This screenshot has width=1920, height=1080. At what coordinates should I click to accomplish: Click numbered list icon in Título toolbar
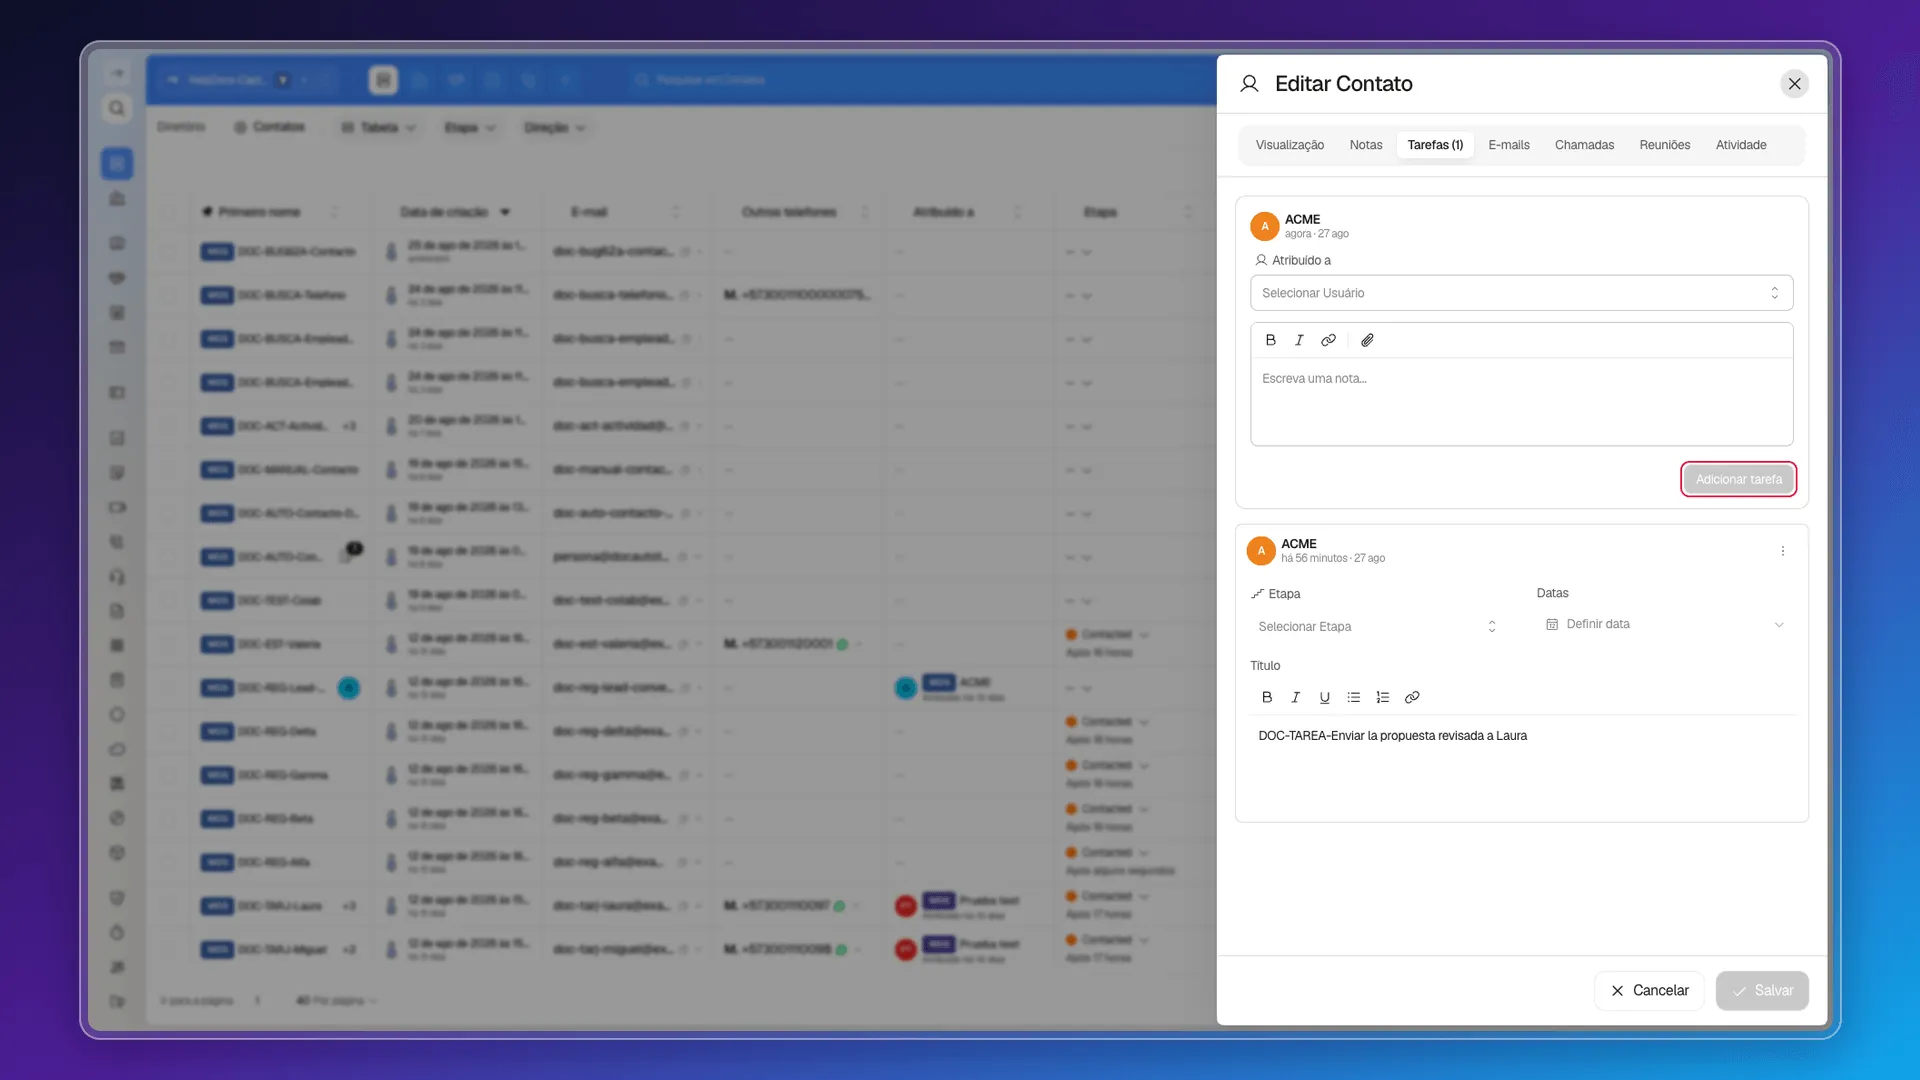(1383, 697)
